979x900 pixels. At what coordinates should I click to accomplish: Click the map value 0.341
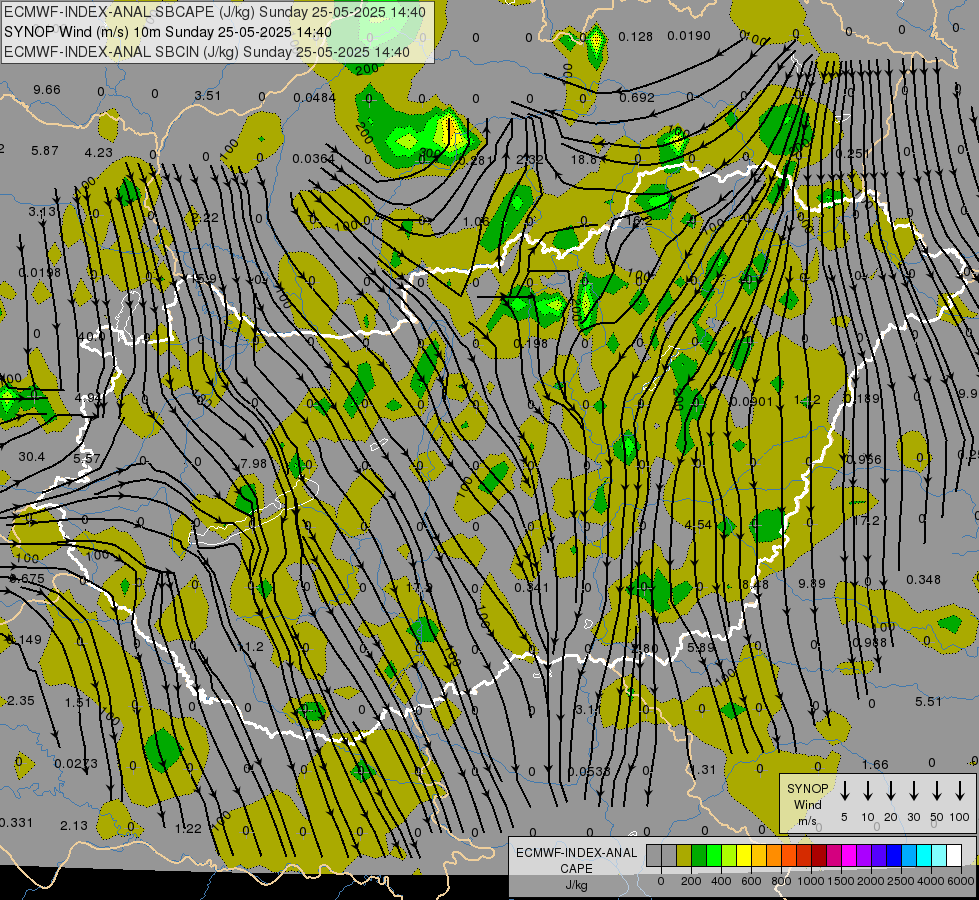(531, 588)
